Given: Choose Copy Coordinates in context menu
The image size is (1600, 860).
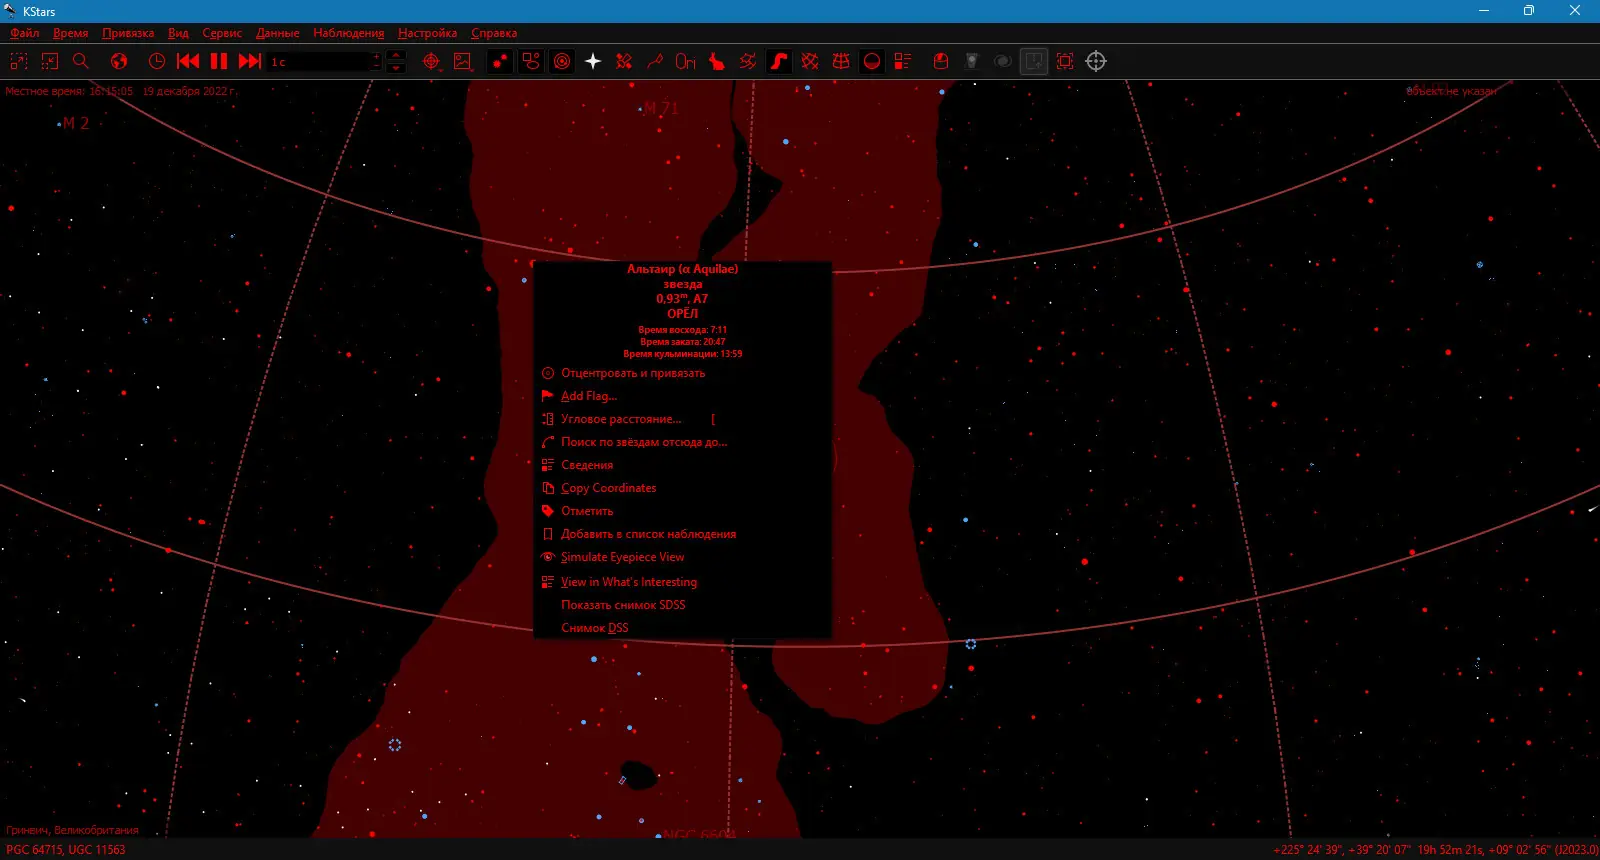Looking at the screenshot, I should click(682, 488).
